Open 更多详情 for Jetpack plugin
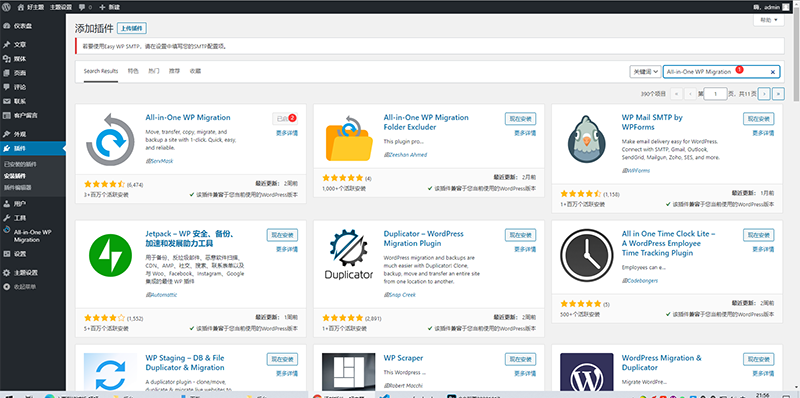The image size is (800, 398). (x=287, y=249)
